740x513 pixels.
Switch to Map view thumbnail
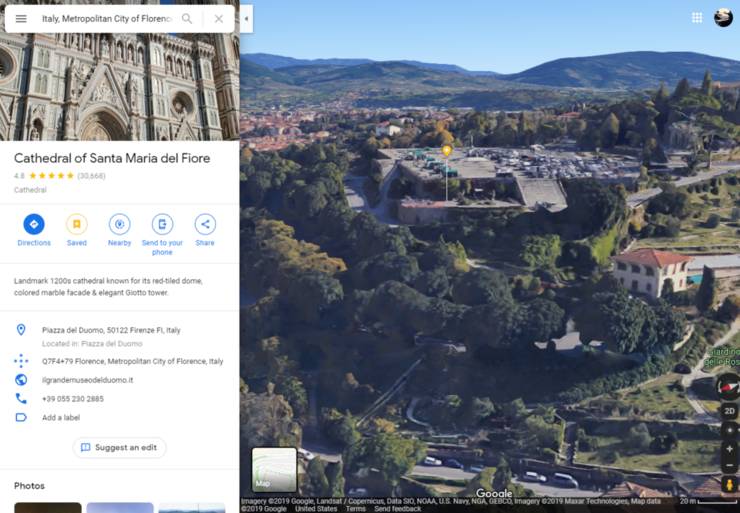[274, 470]
